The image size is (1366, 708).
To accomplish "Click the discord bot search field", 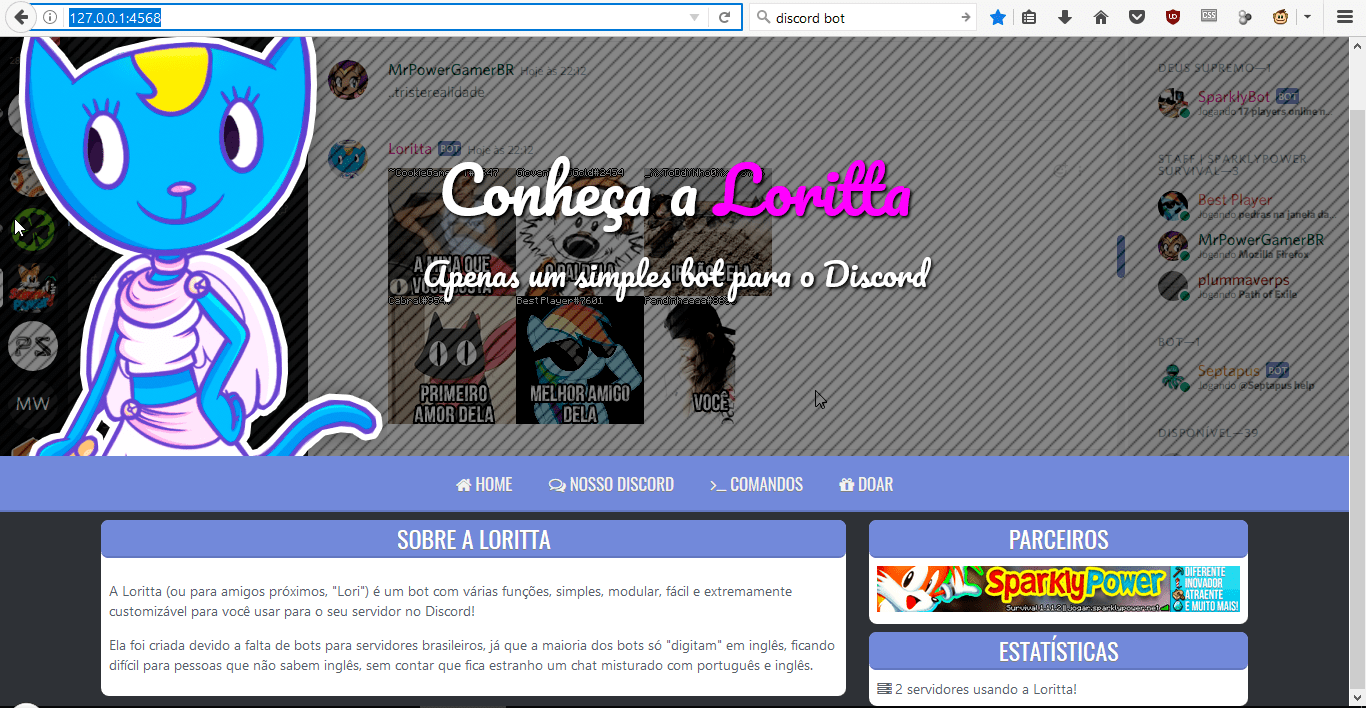I will 860,18.
